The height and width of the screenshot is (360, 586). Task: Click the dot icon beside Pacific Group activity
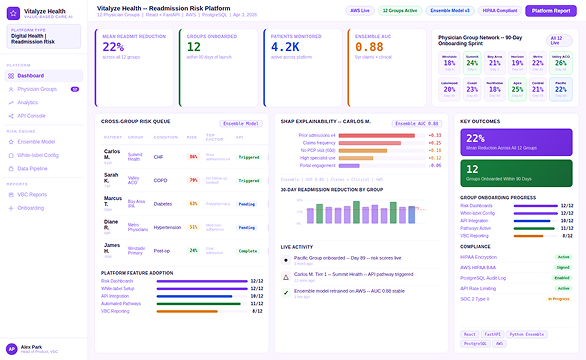[x=286, y=260]
